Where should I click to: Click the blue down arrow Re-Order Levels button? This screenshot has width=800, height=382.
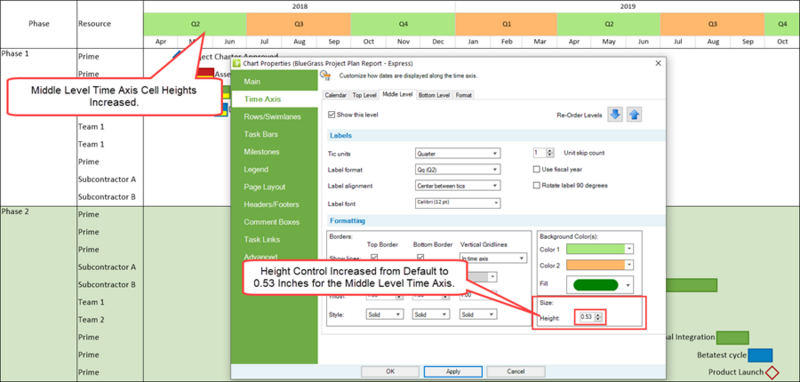[x=615, y=115]
